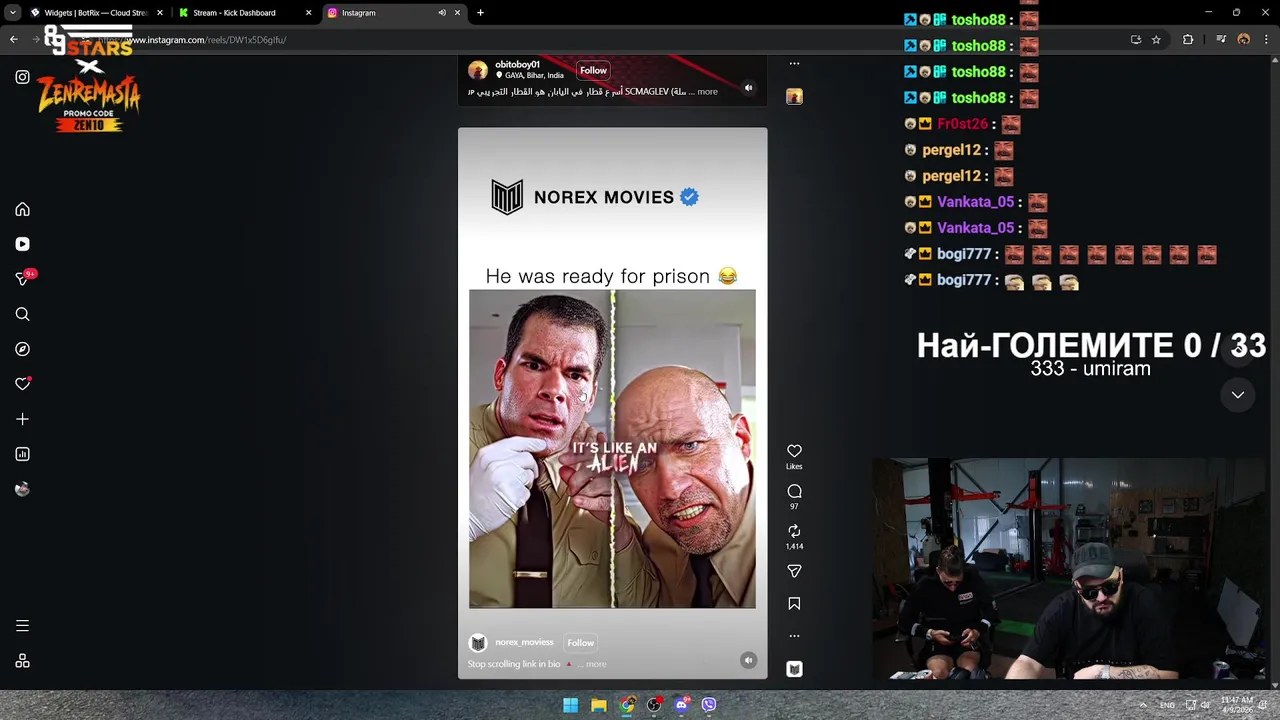This screenshot has width=1280, height=720.
Task: Open the Dashboard chart icon in sidebar
Action: point(22,454)
